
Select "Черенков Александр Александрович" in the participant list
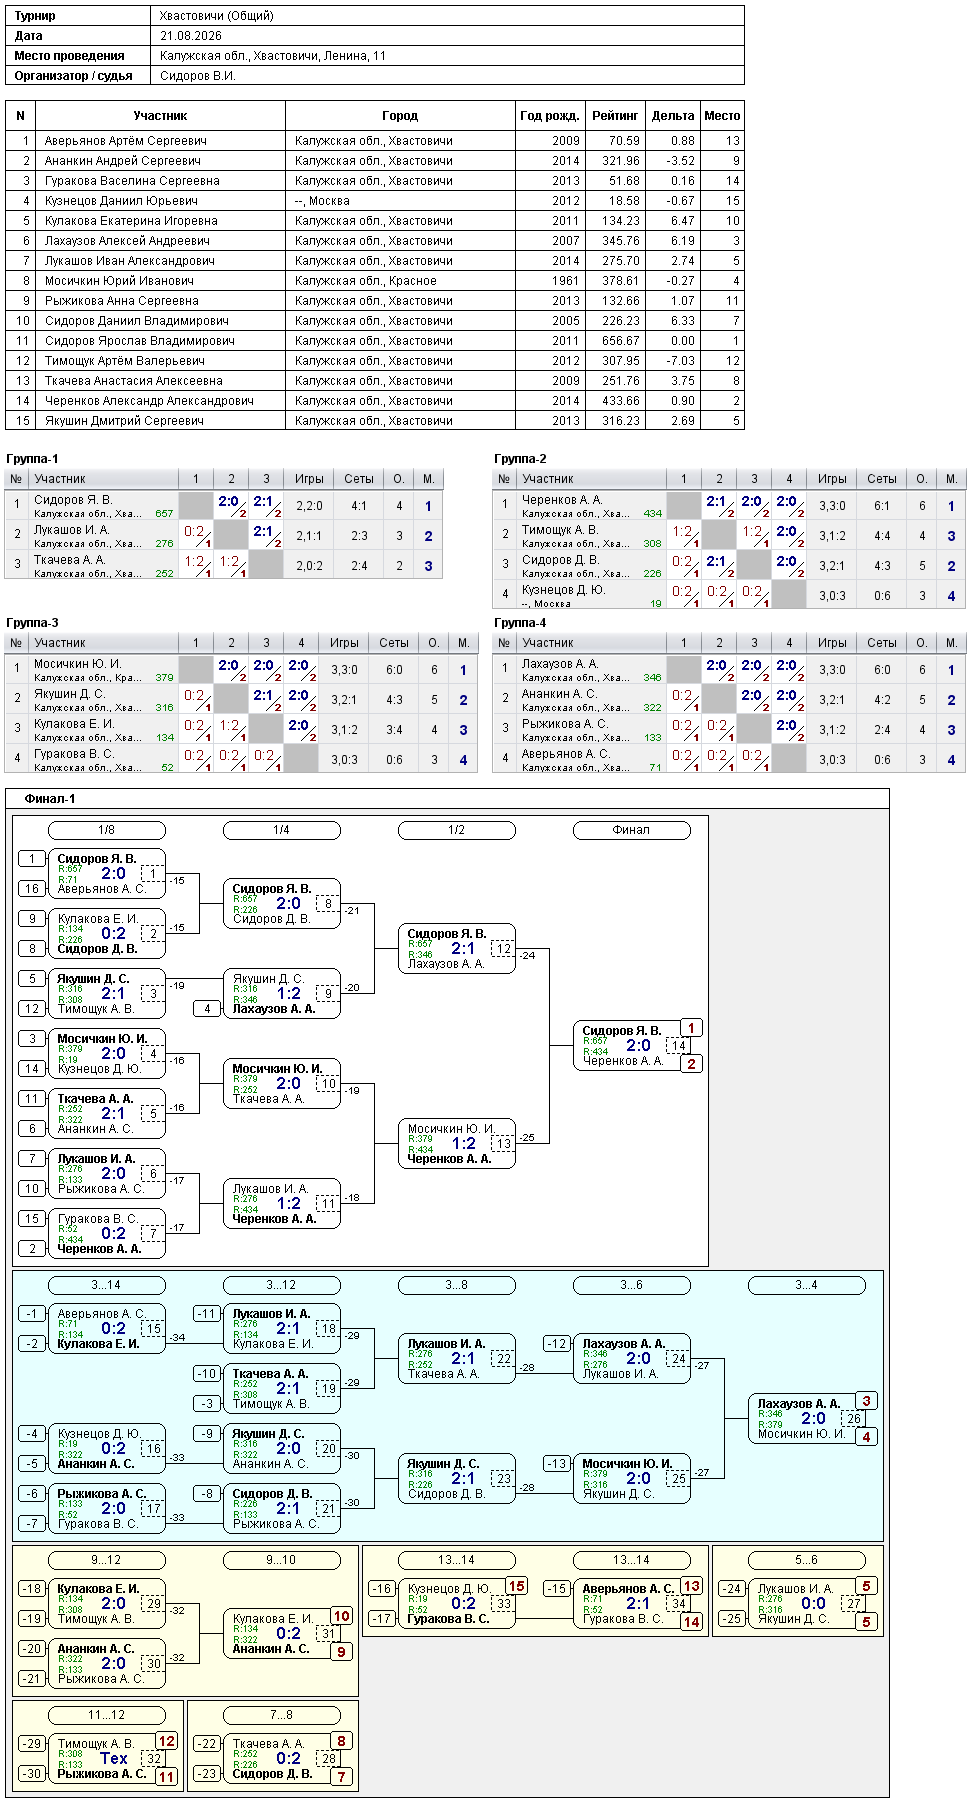[x=149, y=401]
